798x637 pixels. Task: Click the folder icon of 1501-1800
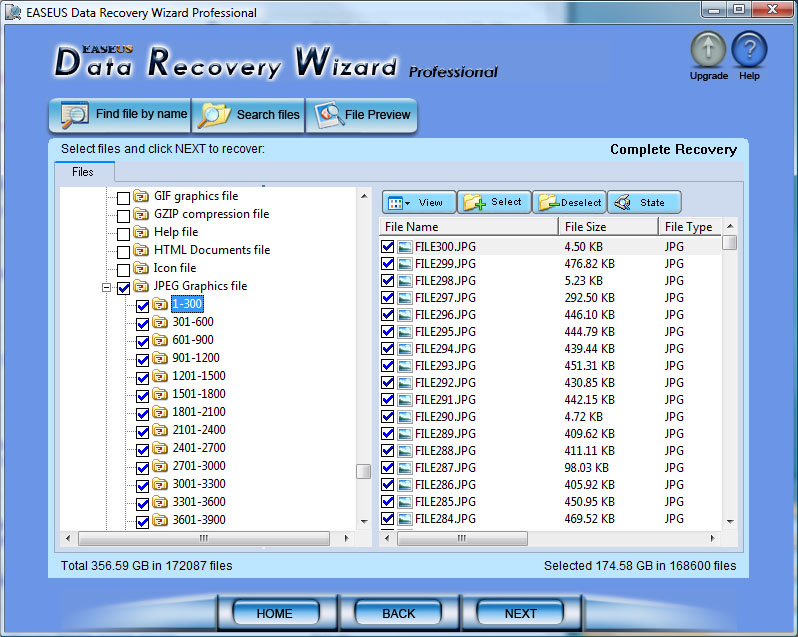click(x=160, y=394)
